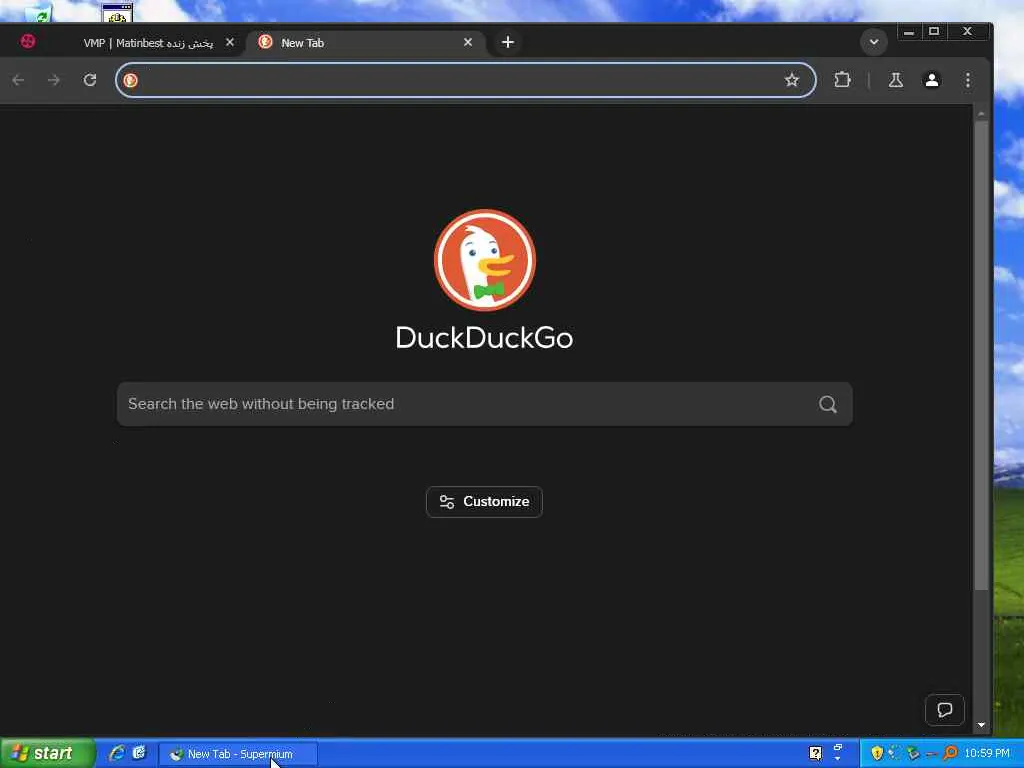Click the help question mark taskbar icon

pyautogui.click(x=815, y=754)
